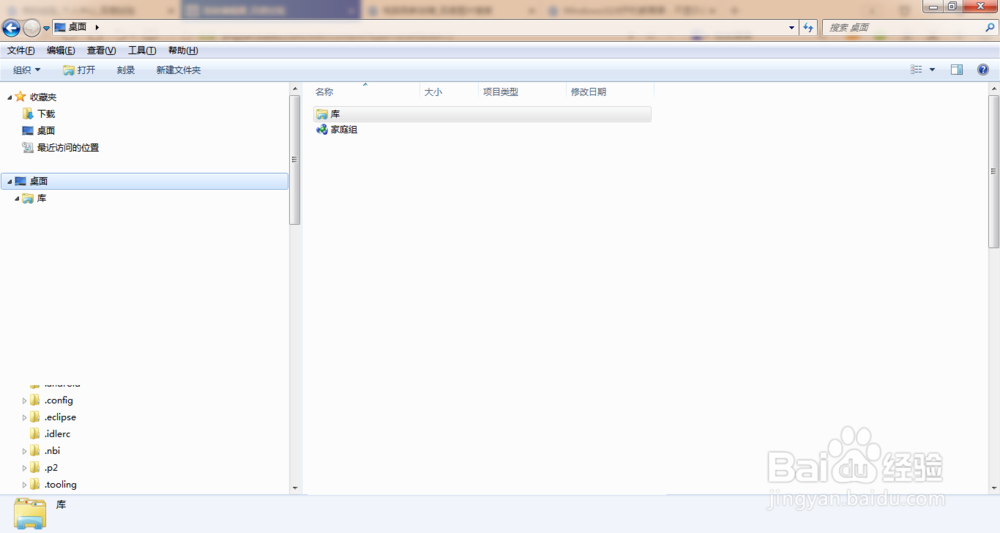Open the help icon
This screenshot has width=1000, height=533.
(983, 69)
